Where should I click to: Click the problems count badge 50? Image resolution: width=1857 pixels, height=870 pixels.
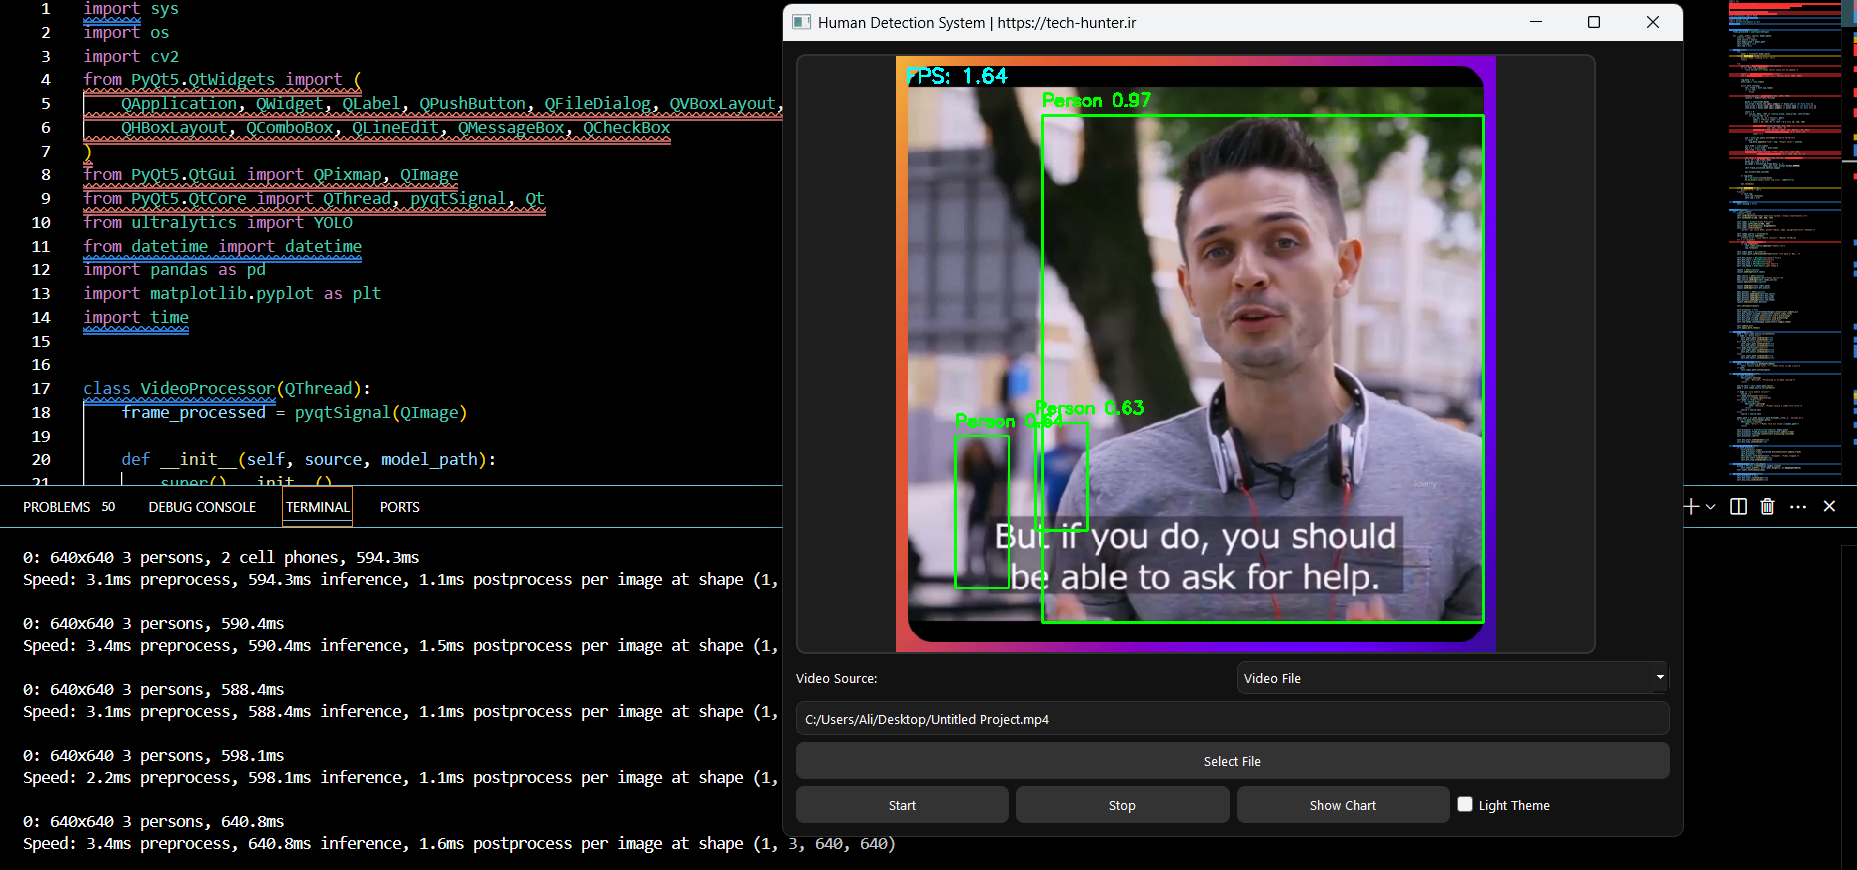coord(108,507)
